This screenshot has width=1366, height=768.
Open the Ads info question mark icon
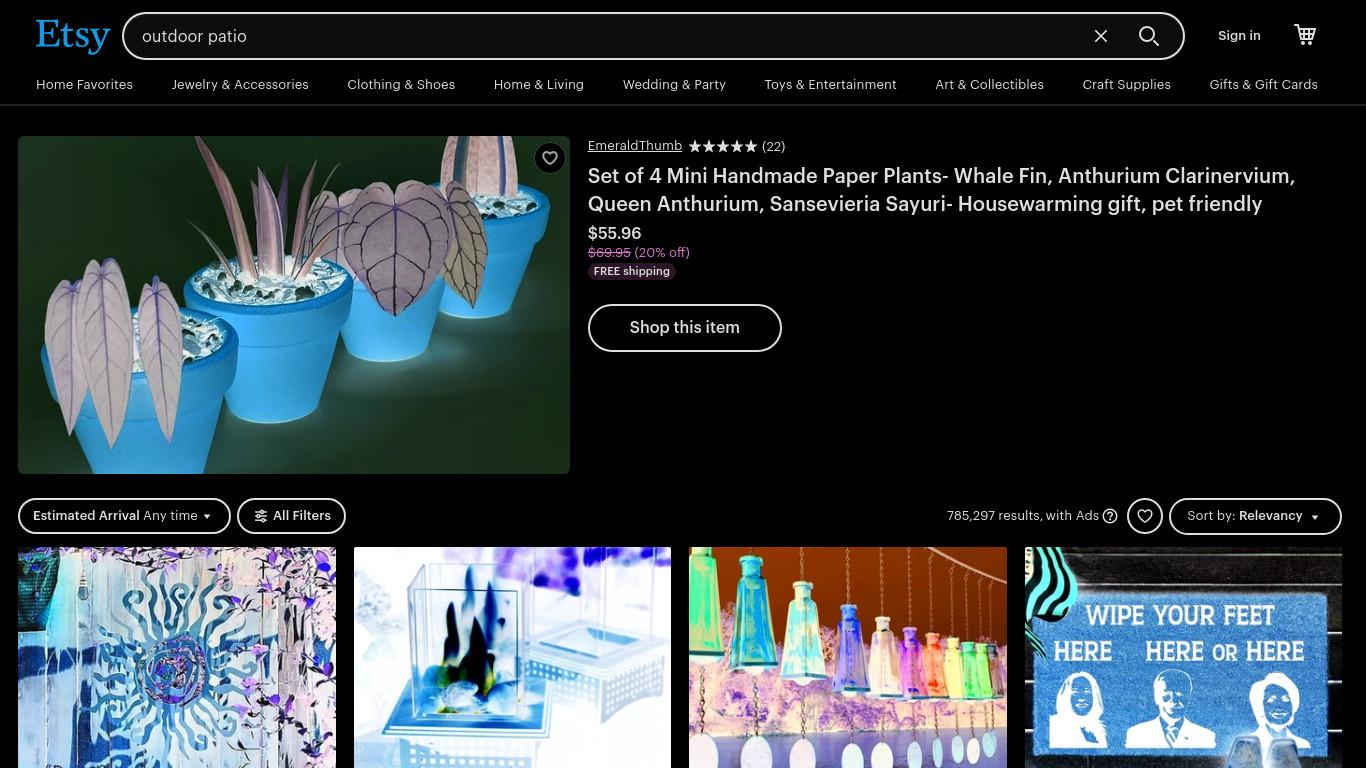[1110, 516]
